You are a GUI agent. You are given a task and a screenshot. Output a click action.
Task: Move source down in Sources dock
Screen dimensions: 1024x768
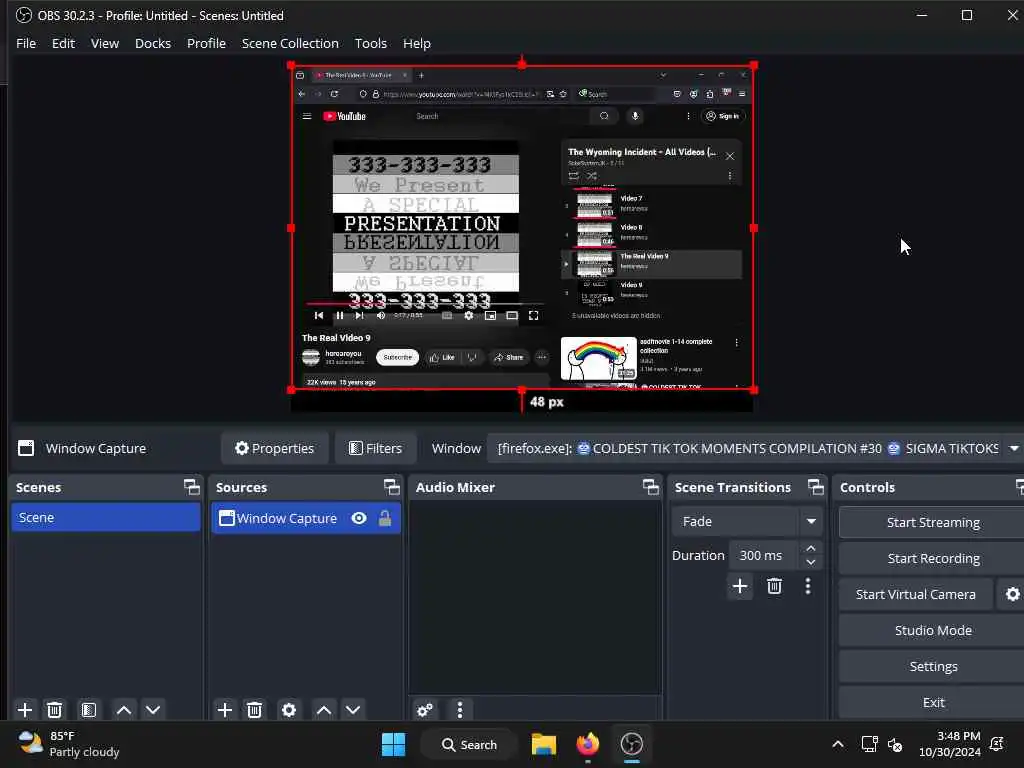click(353, 710)
